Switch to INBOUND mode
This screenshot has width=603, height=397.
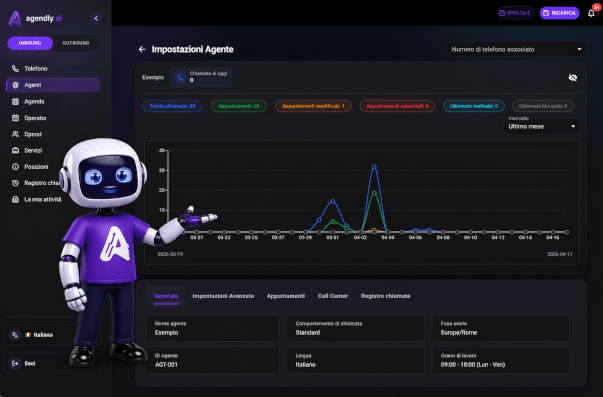30,43
